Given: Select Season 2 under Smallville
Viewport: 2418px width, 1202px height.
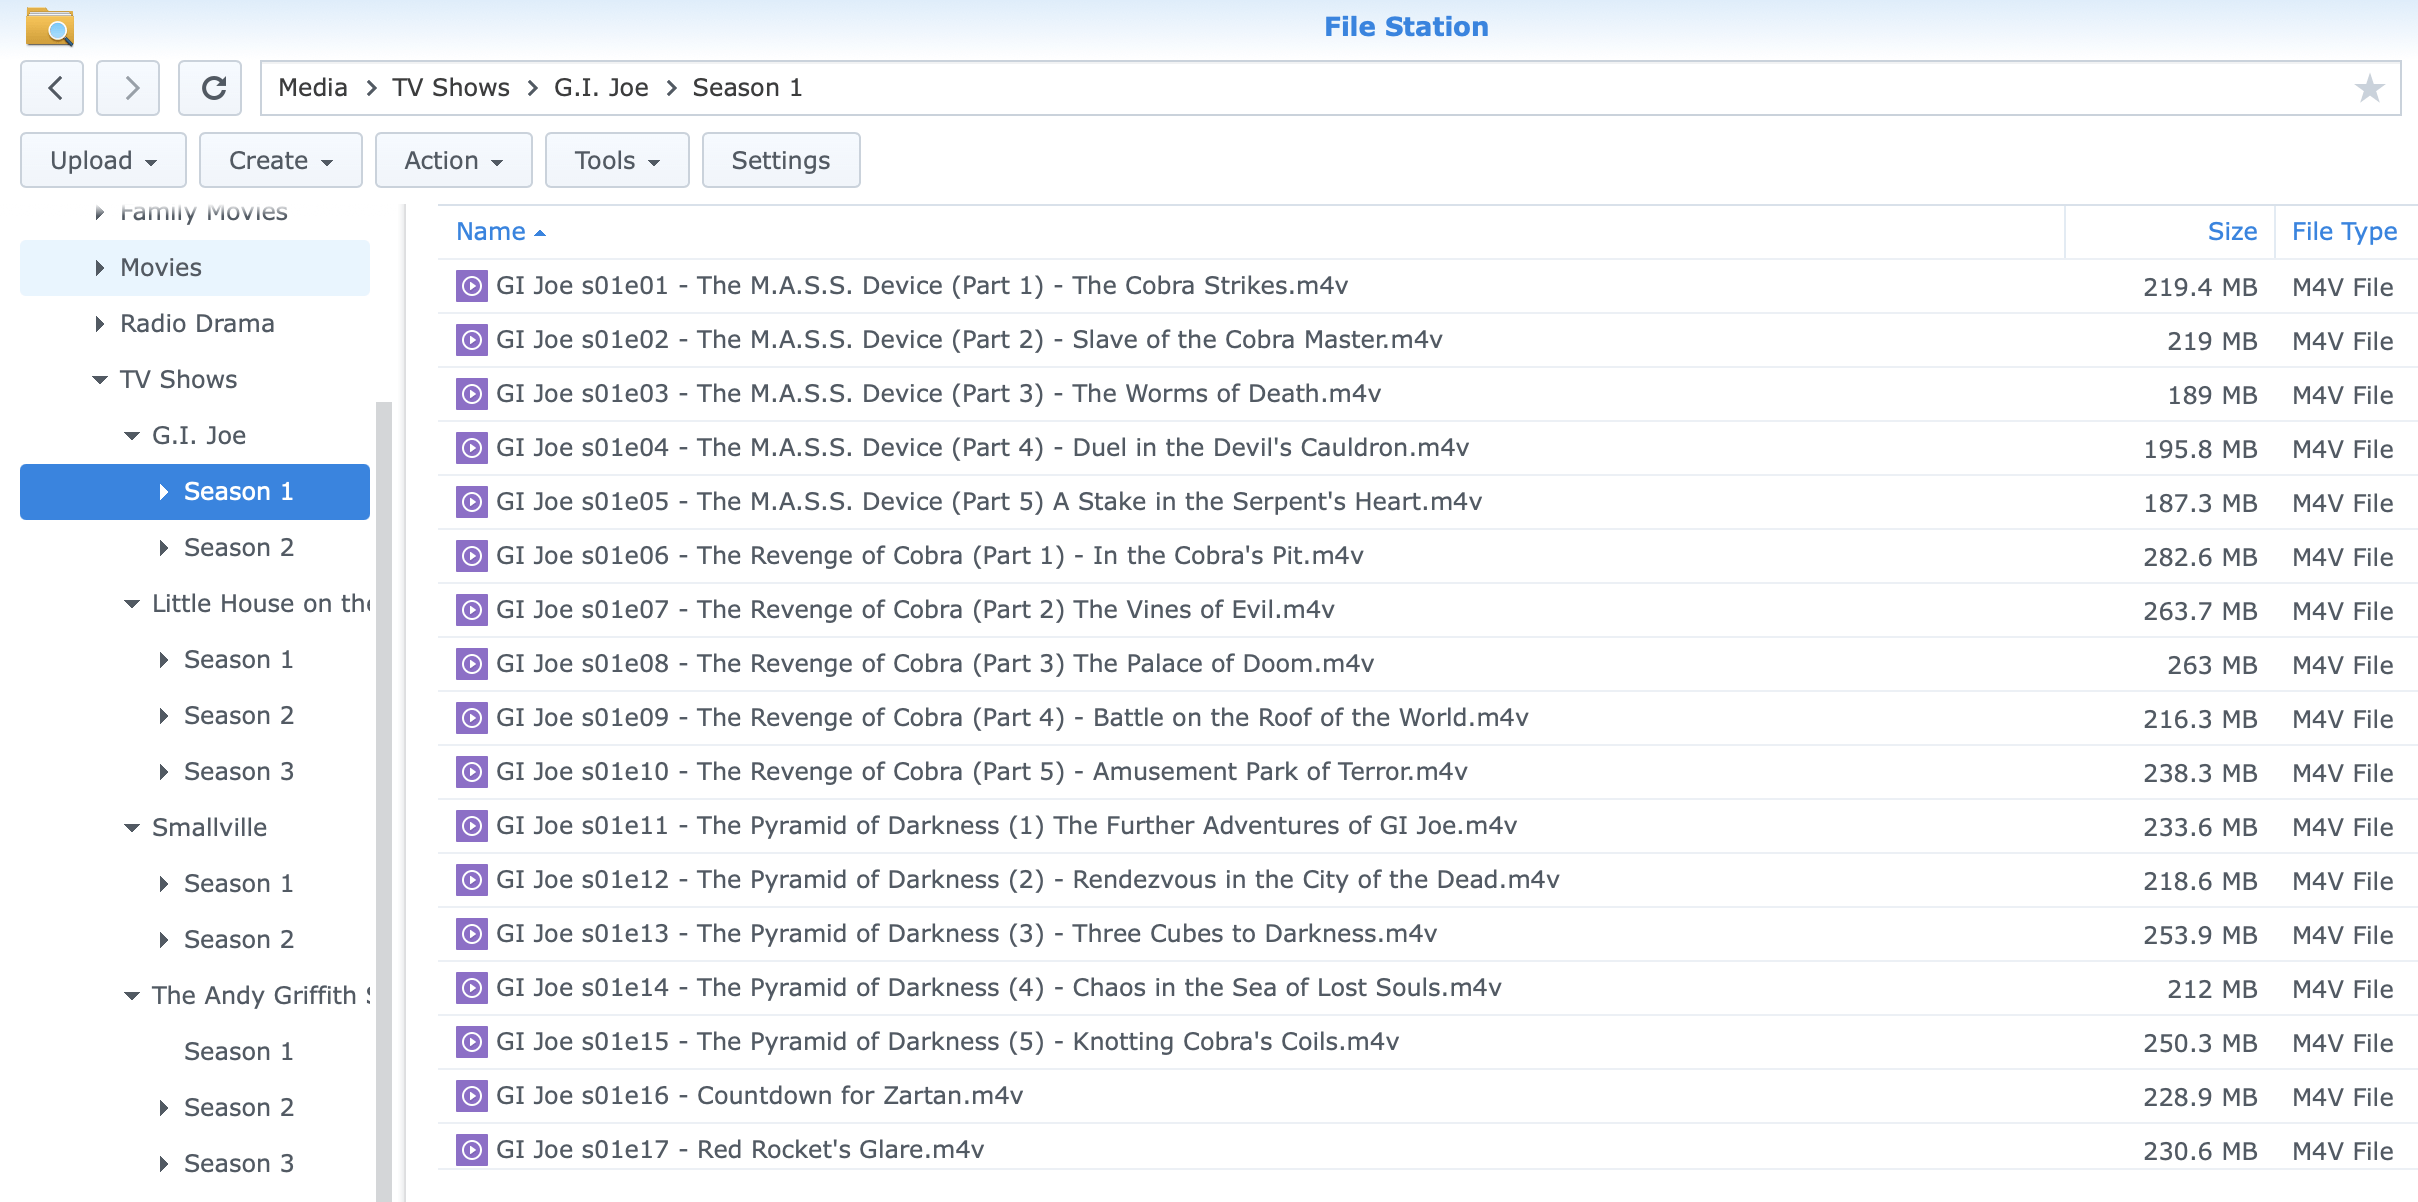Looking at the screenshot, I should tap(239, 940).
